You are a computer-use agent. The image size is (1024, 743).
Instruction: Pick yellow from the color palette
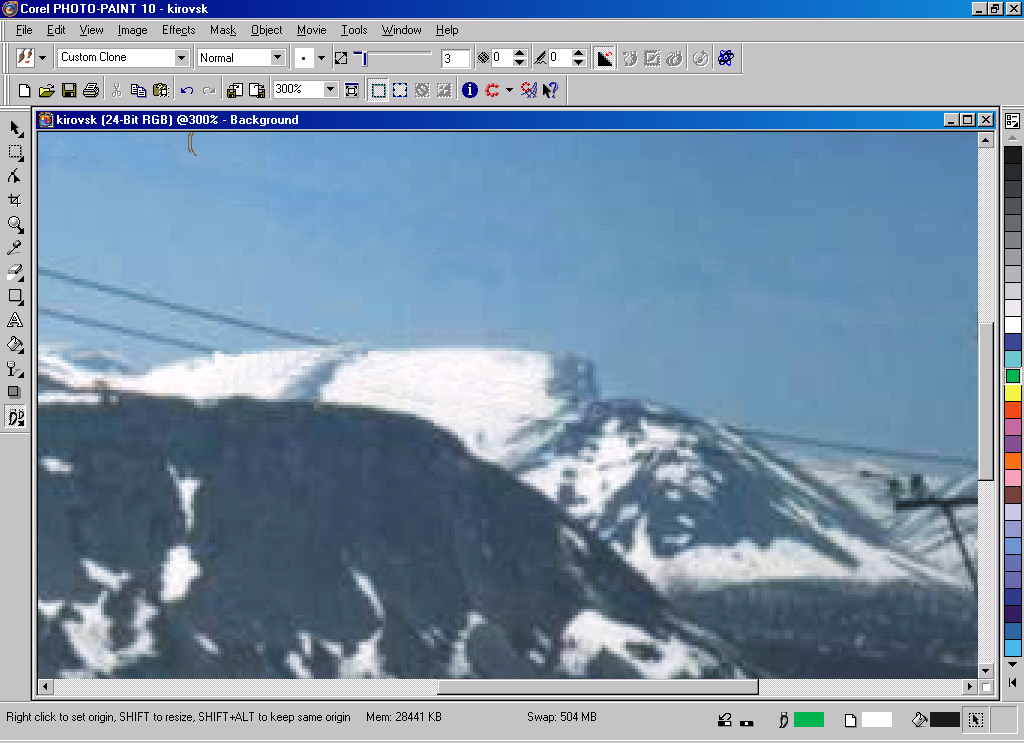tap(1012, 392)
